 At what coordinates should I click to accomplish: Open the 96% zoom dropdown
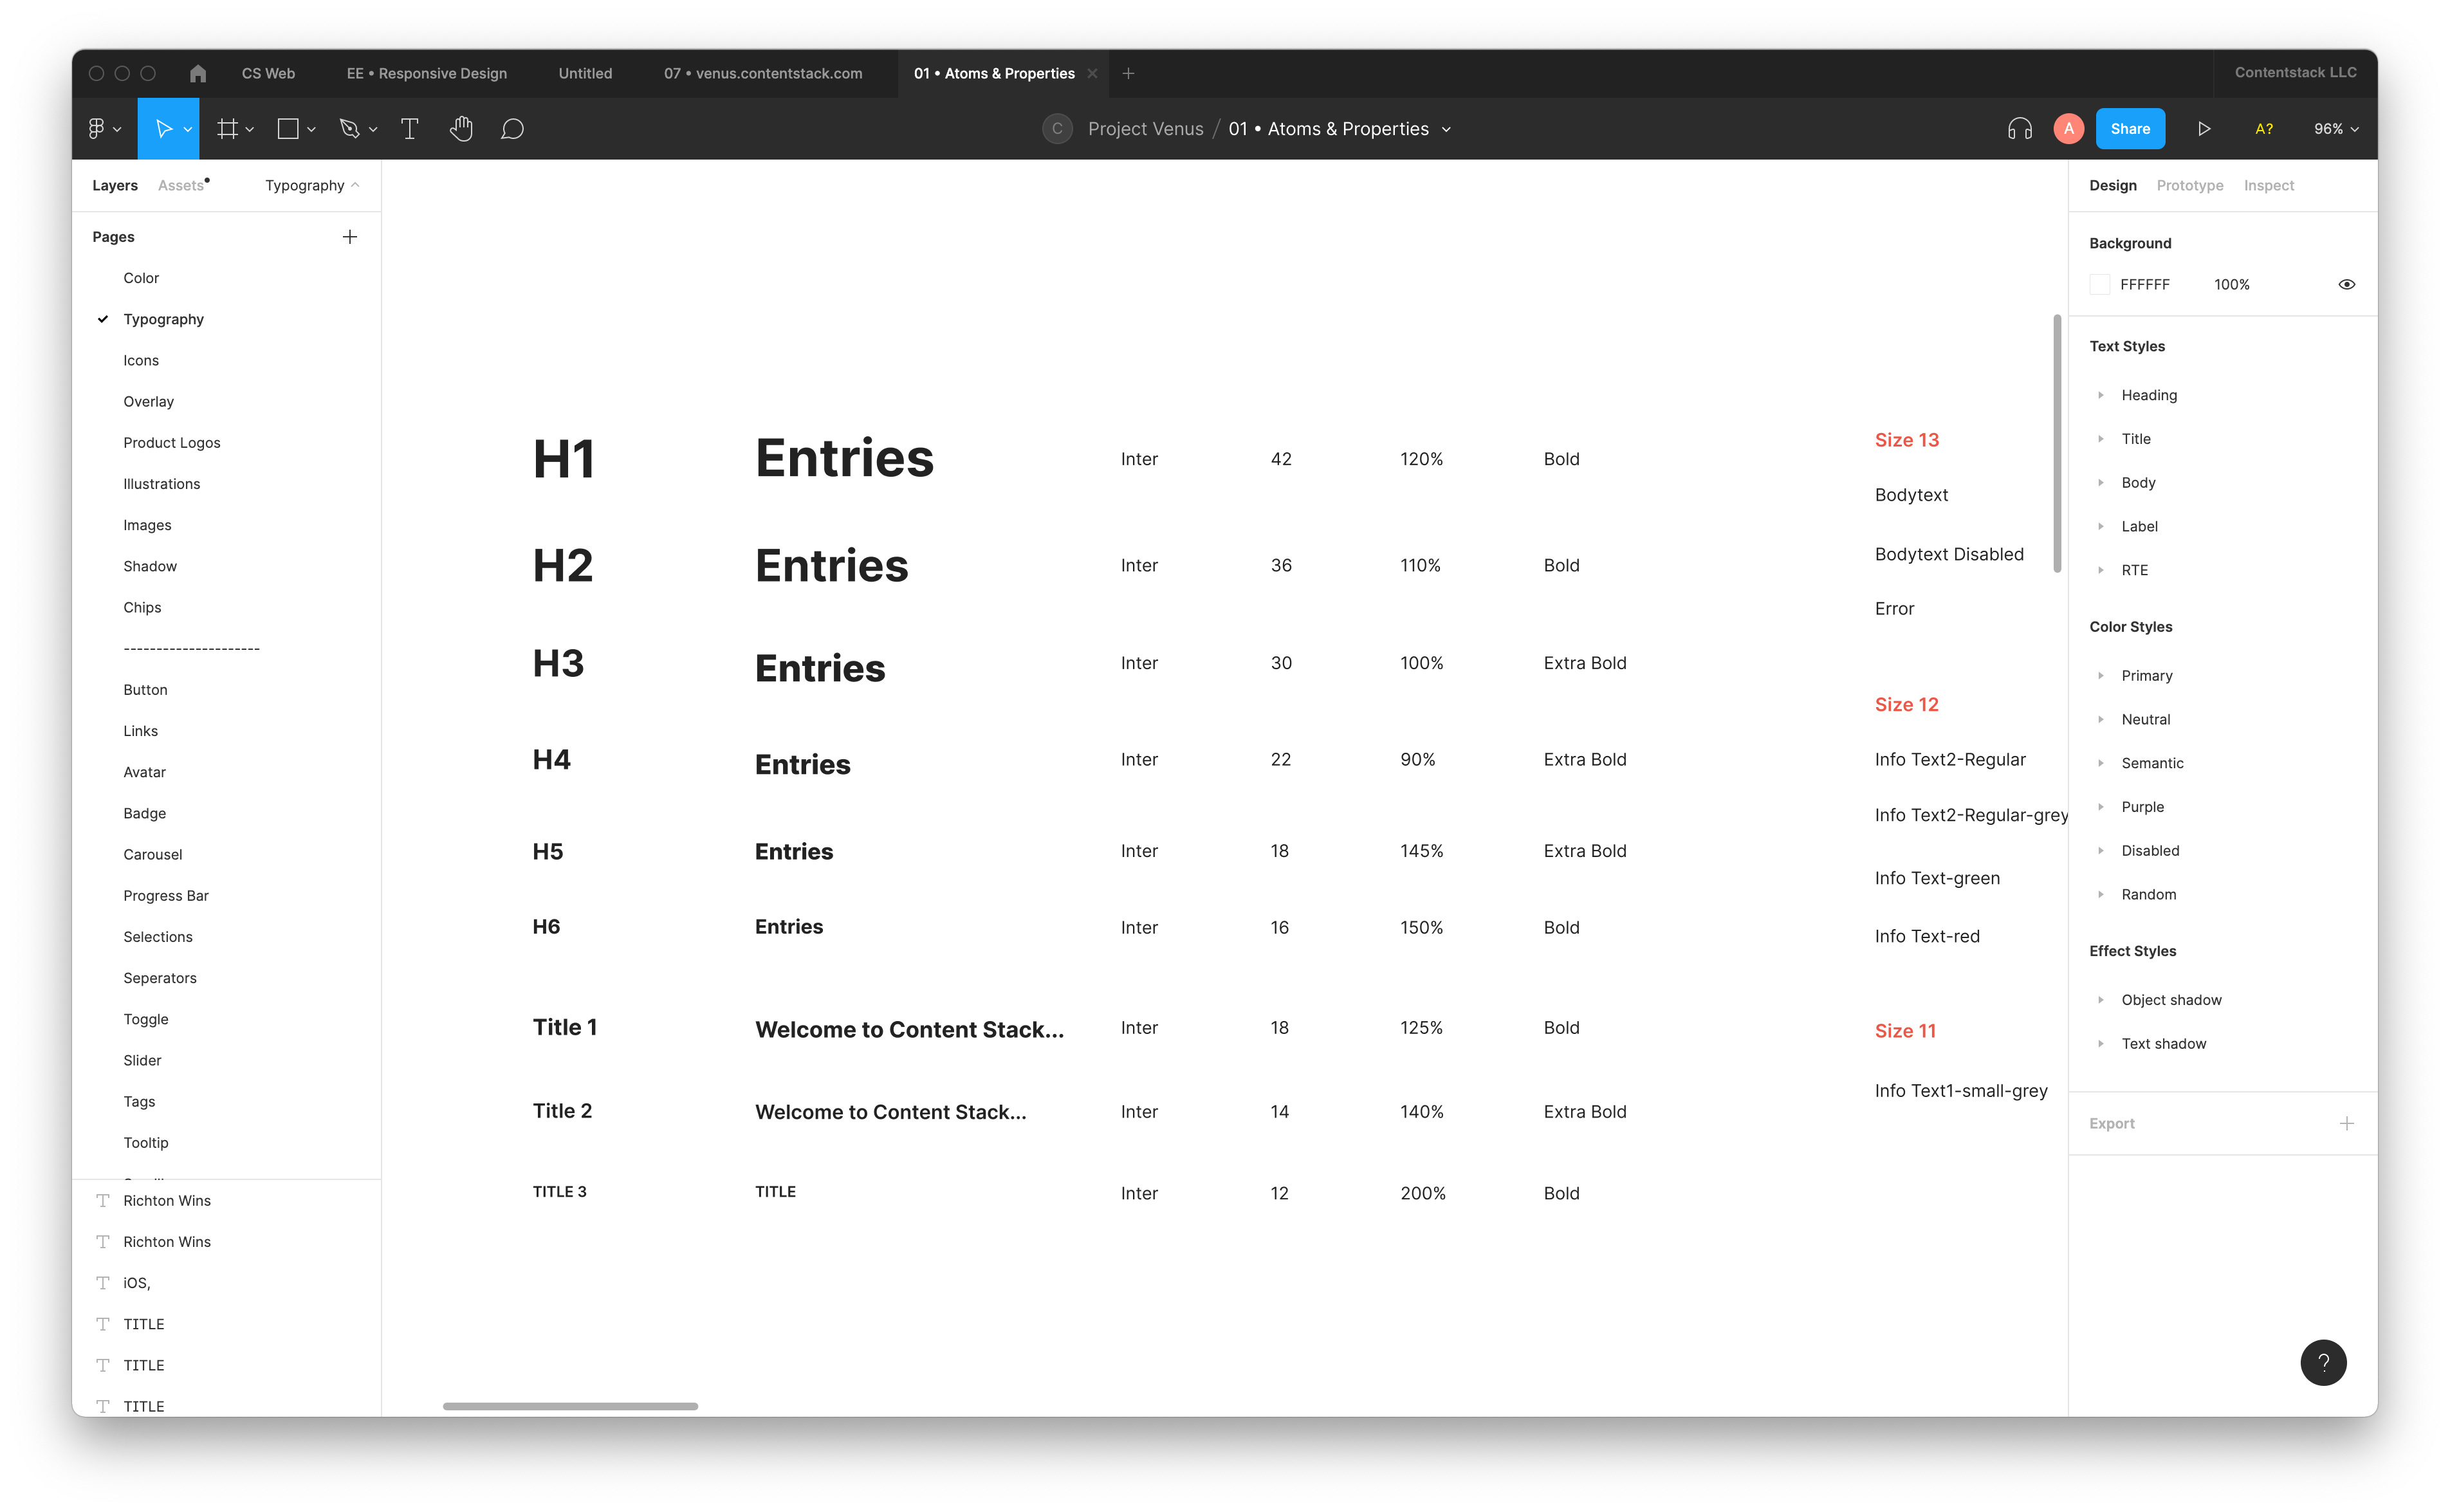2335,129
